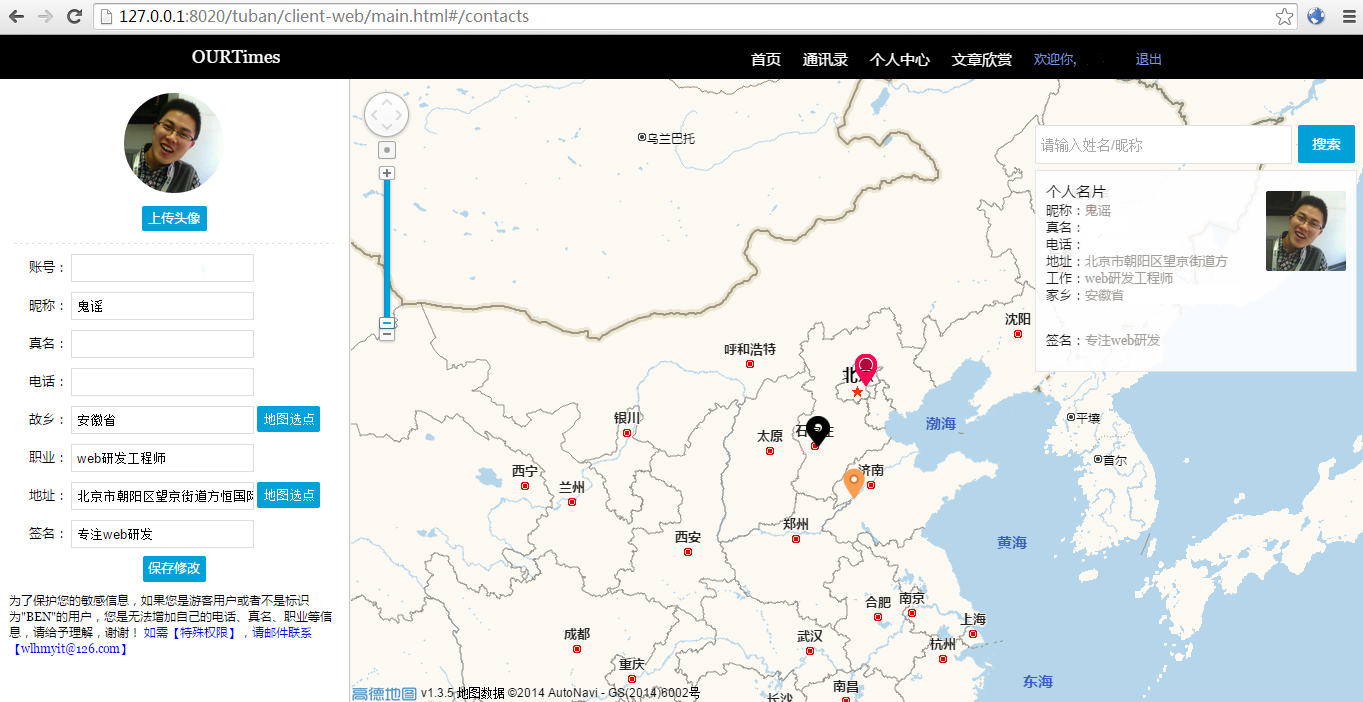Click the 武汉 city label on map
The width and height of the screenshot is (1363, 702).
pos(810,636)
